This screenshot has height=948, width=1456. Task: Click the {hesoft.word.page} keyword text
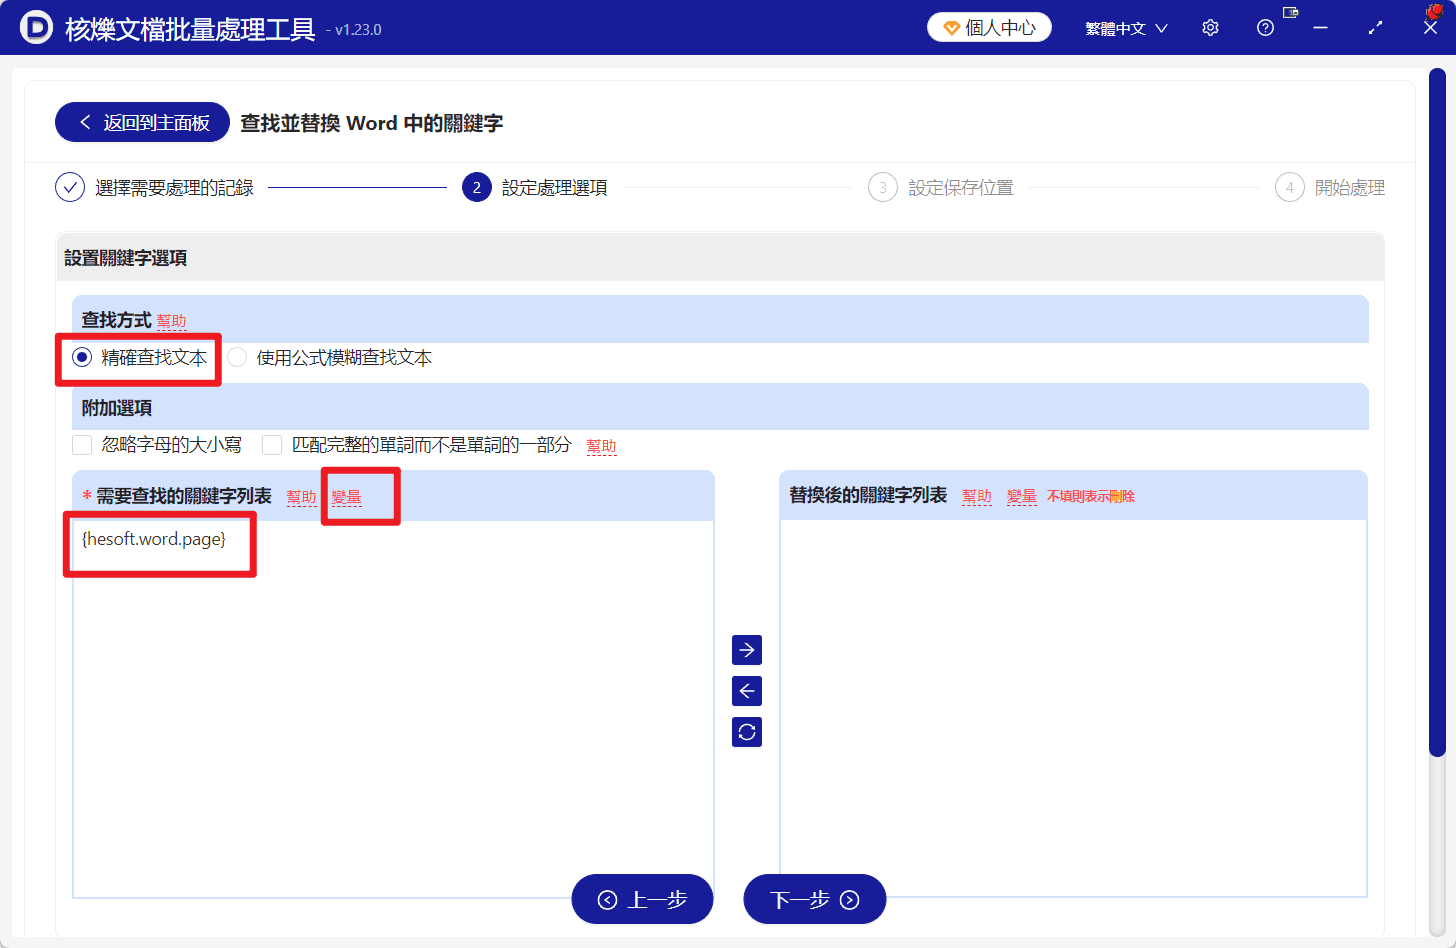(154, 539)
